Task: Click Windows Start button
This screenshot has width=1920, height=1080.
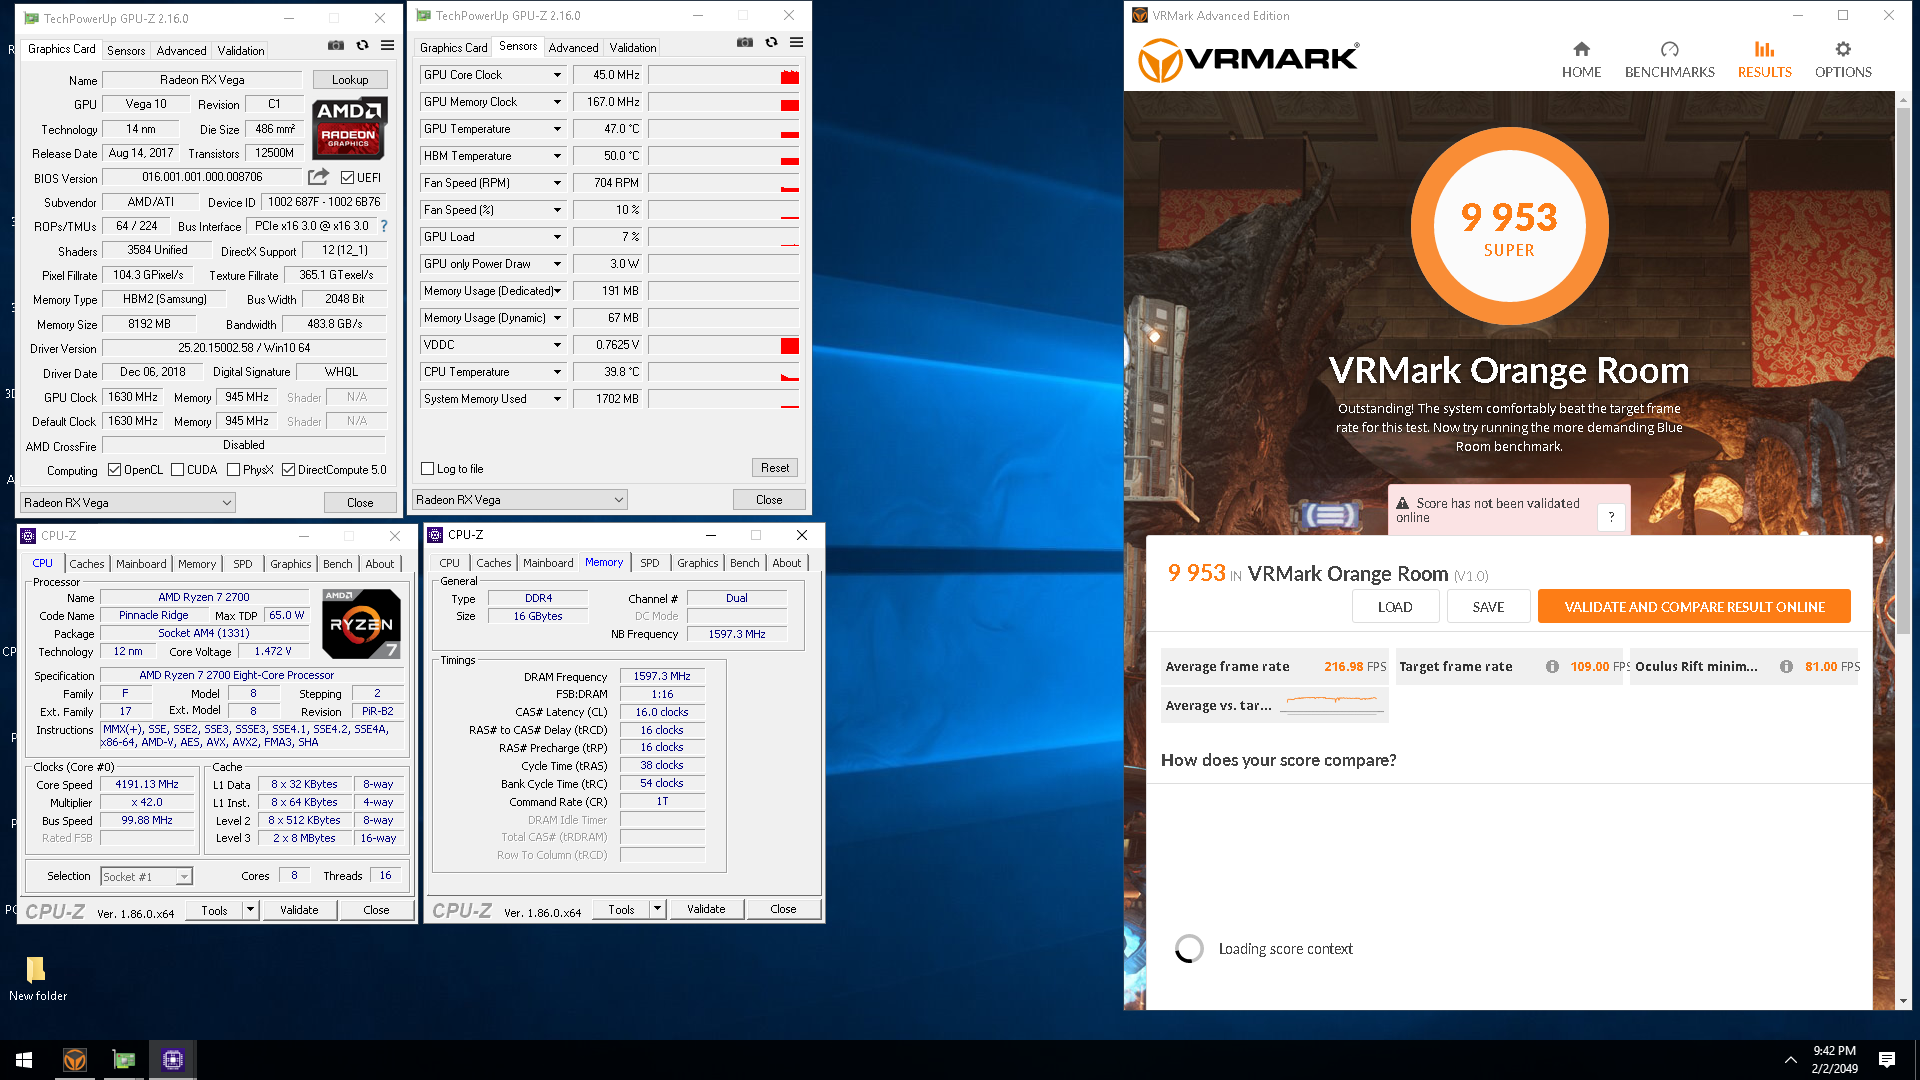Action: [x=24, y=1060]
